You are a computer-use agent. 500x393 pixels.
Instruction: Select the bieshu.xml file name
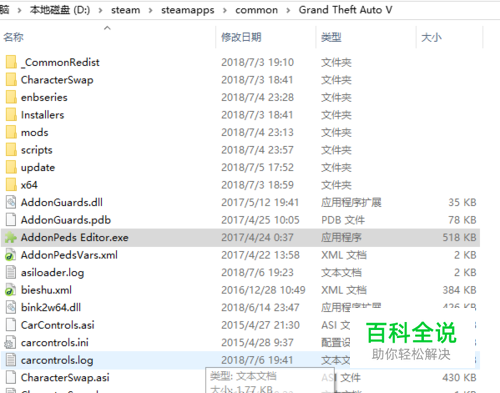pyautogui.click(x=46, y=290)
